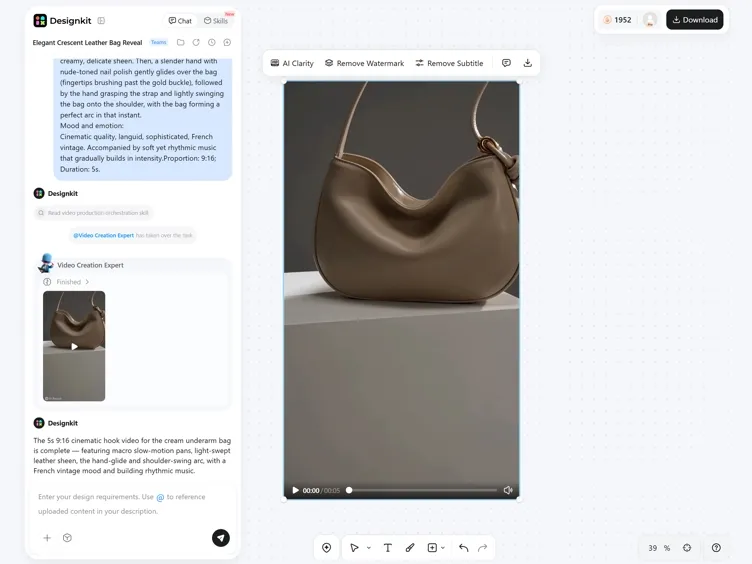Mute the video with speaker icon
Image resolution: width=752 pixels, height=564 pixels.
[x=508, y=490]
